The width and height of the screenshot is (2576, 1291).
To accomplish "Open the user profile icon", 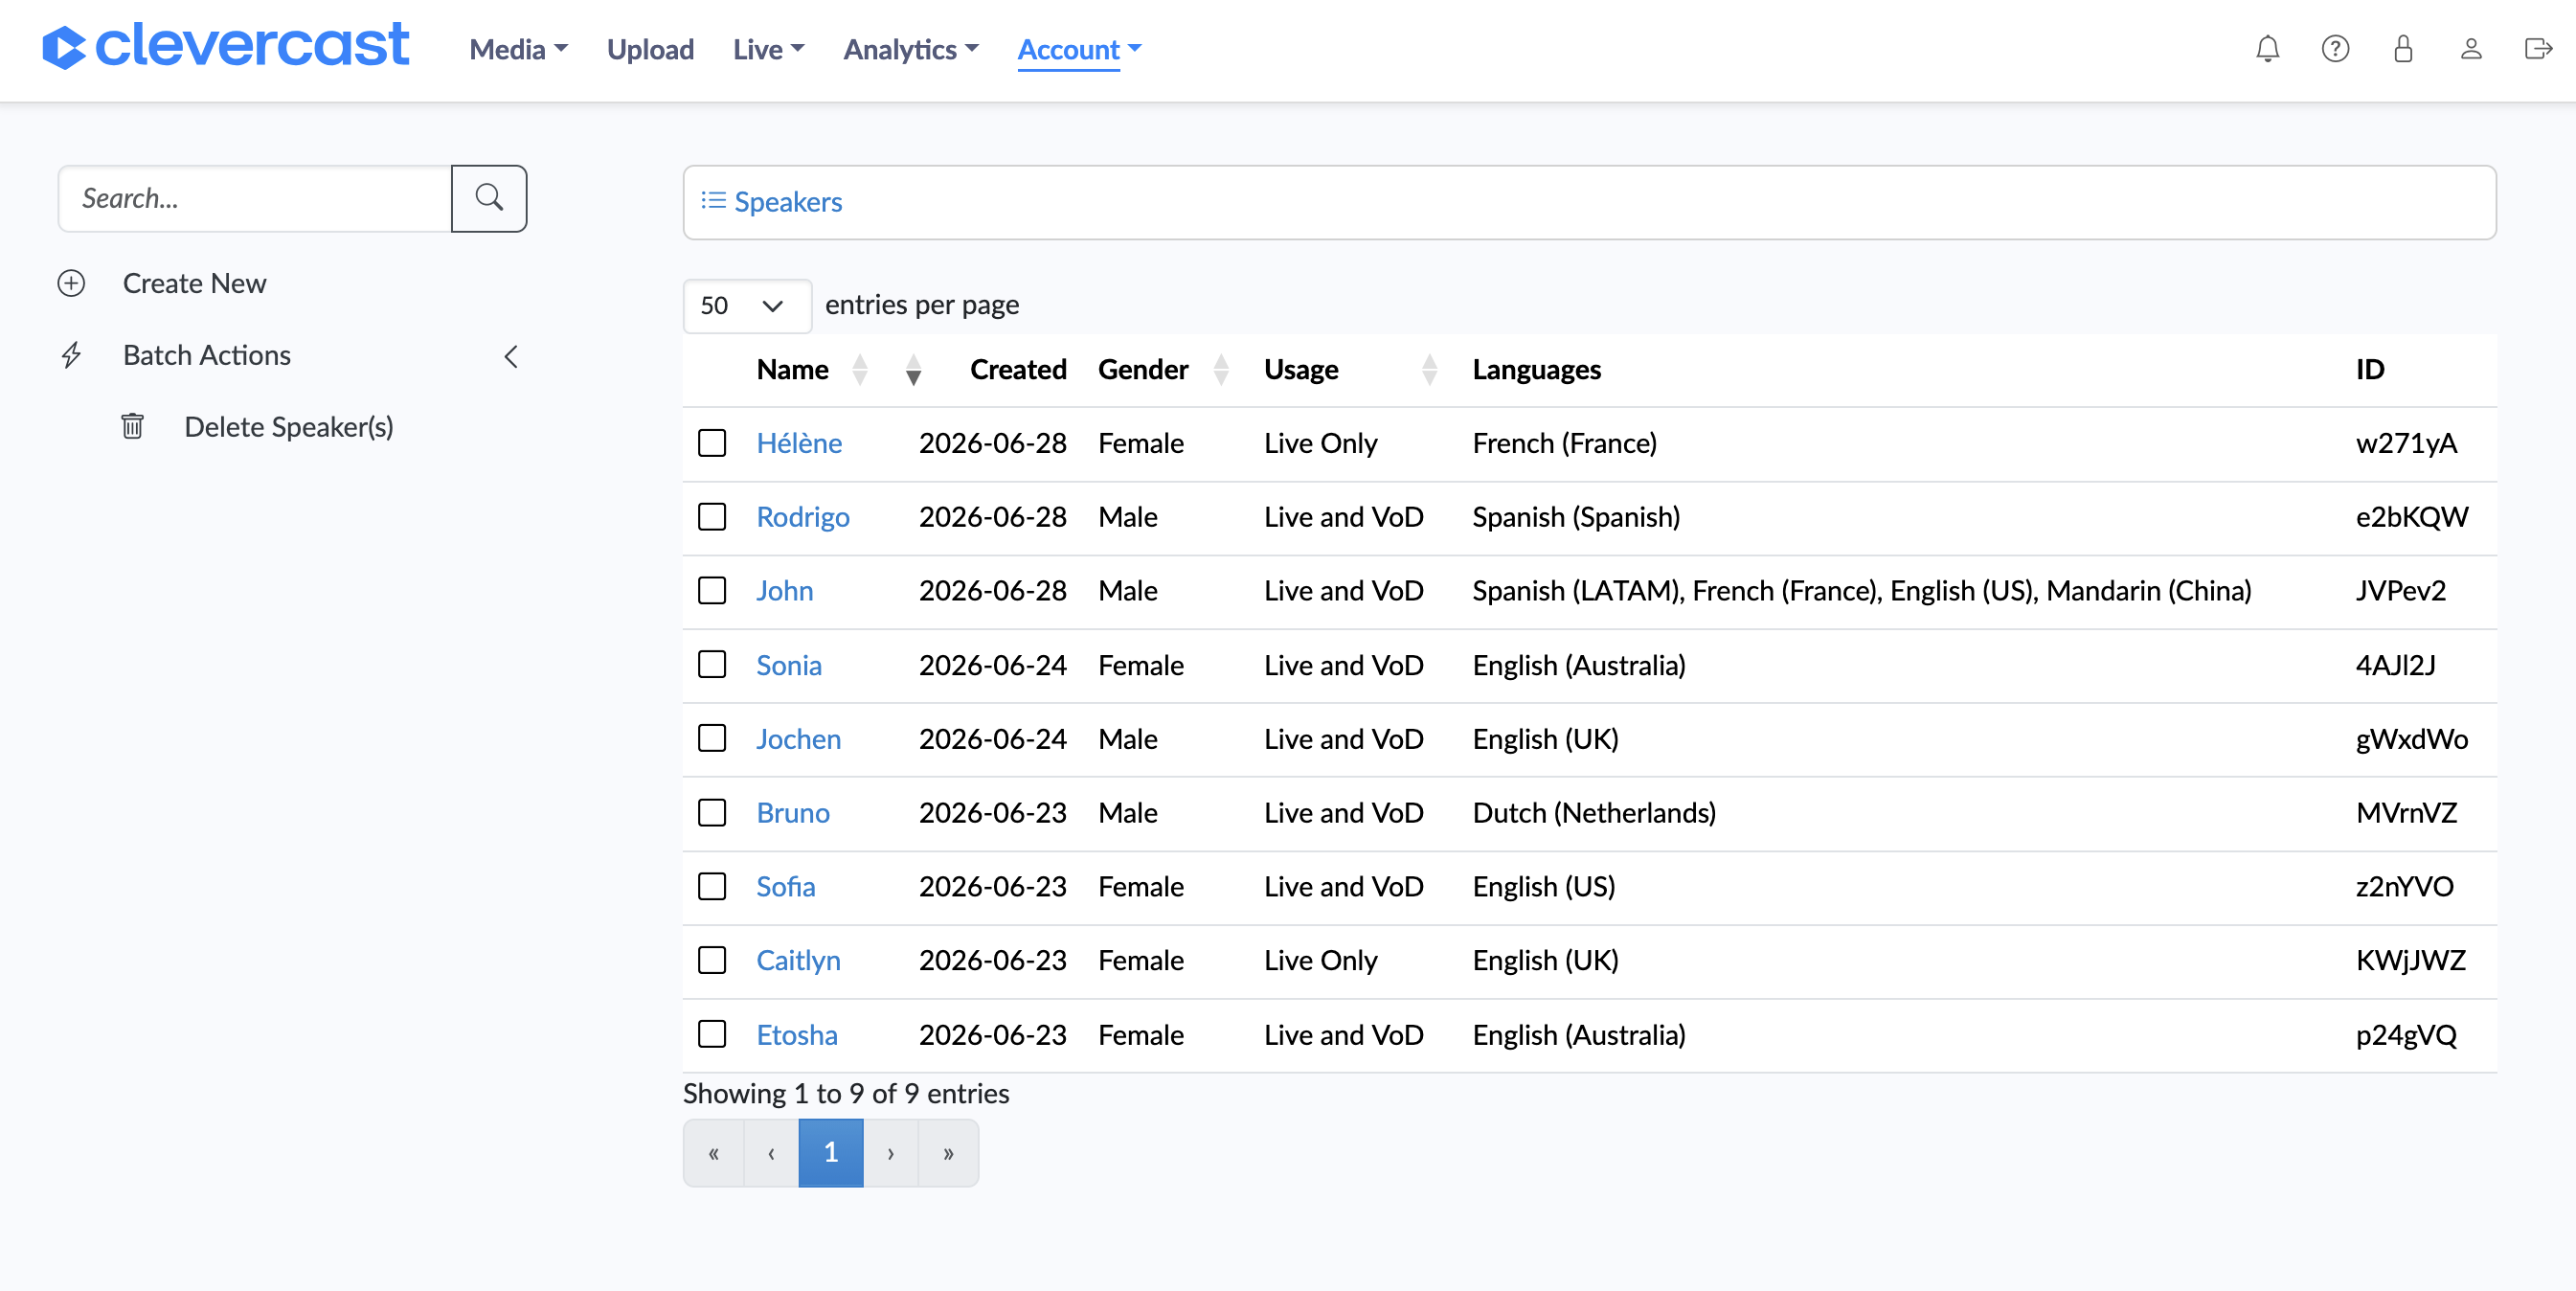I will tap(2471, 49).
